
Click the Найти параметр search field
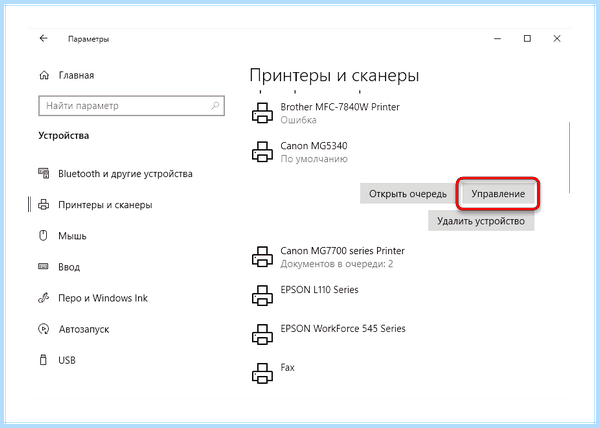(x=131, y=106)
